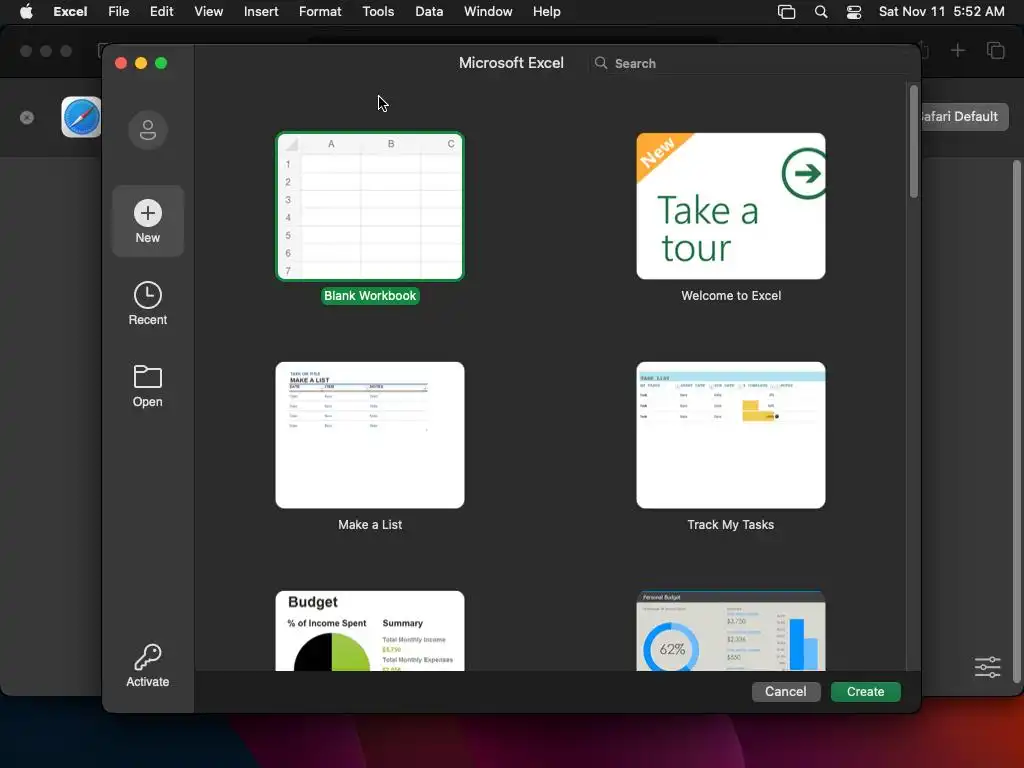Image resolution: width=1024 pixels, height=768 pixels.
Task: Click the gallery vertical scrollbar
Action: [914, 141]
